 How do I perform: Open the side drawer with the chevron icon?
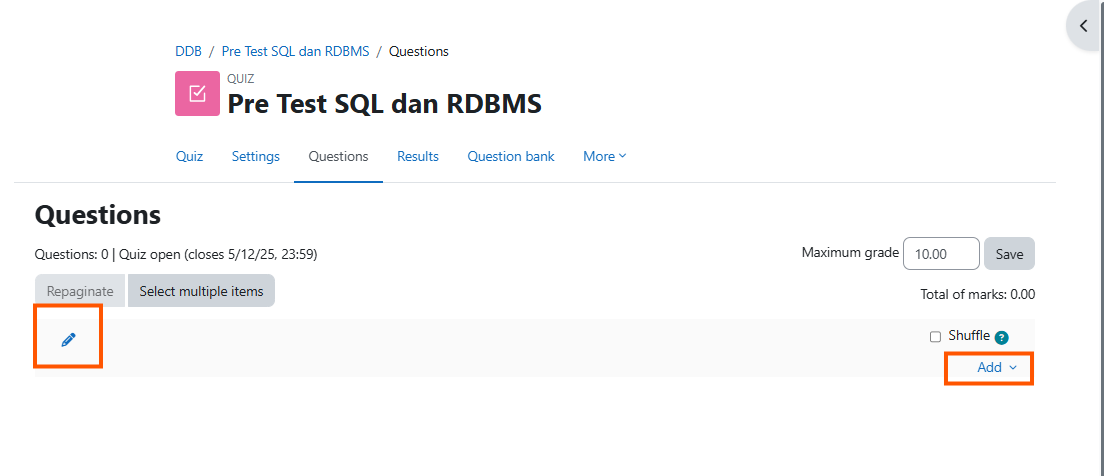coord(1083,27)
